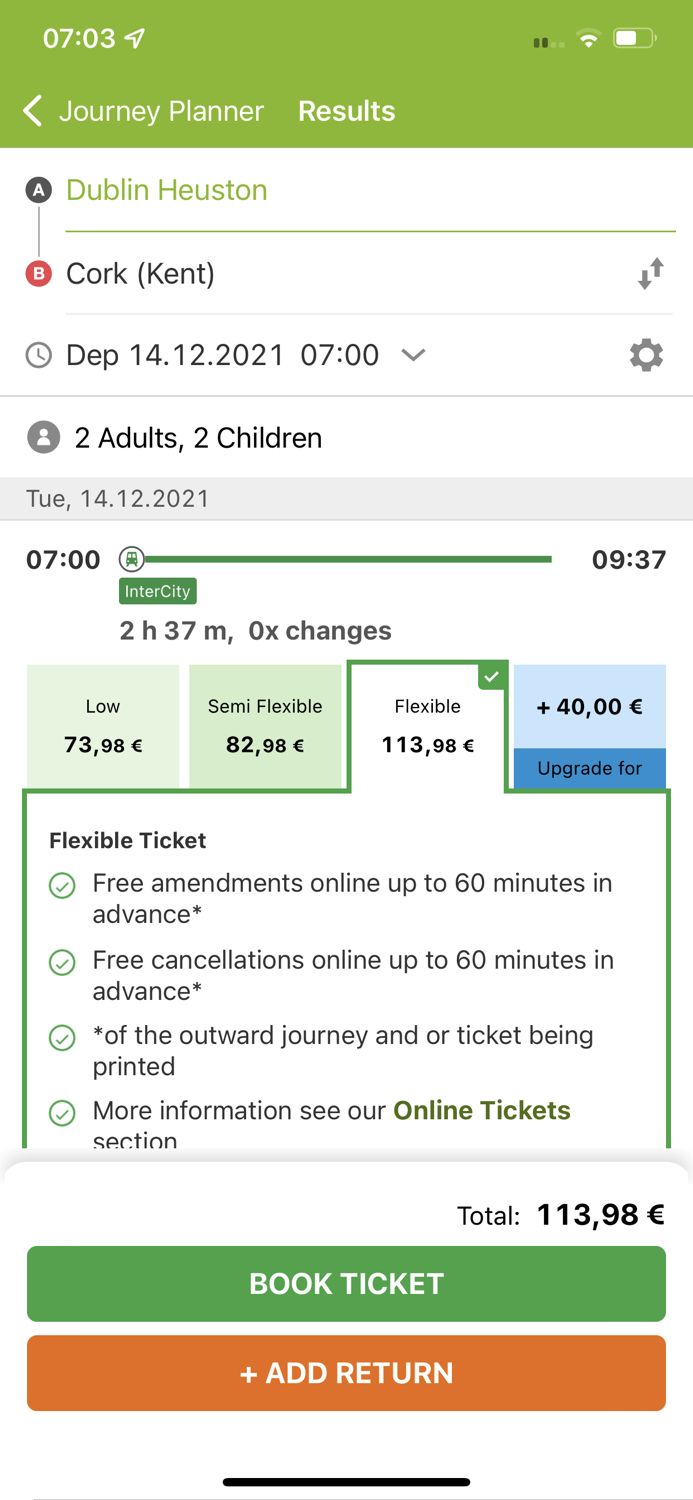693x1500 pixels.
Task: Tap the green journey progress line
Action: (350, 559)
